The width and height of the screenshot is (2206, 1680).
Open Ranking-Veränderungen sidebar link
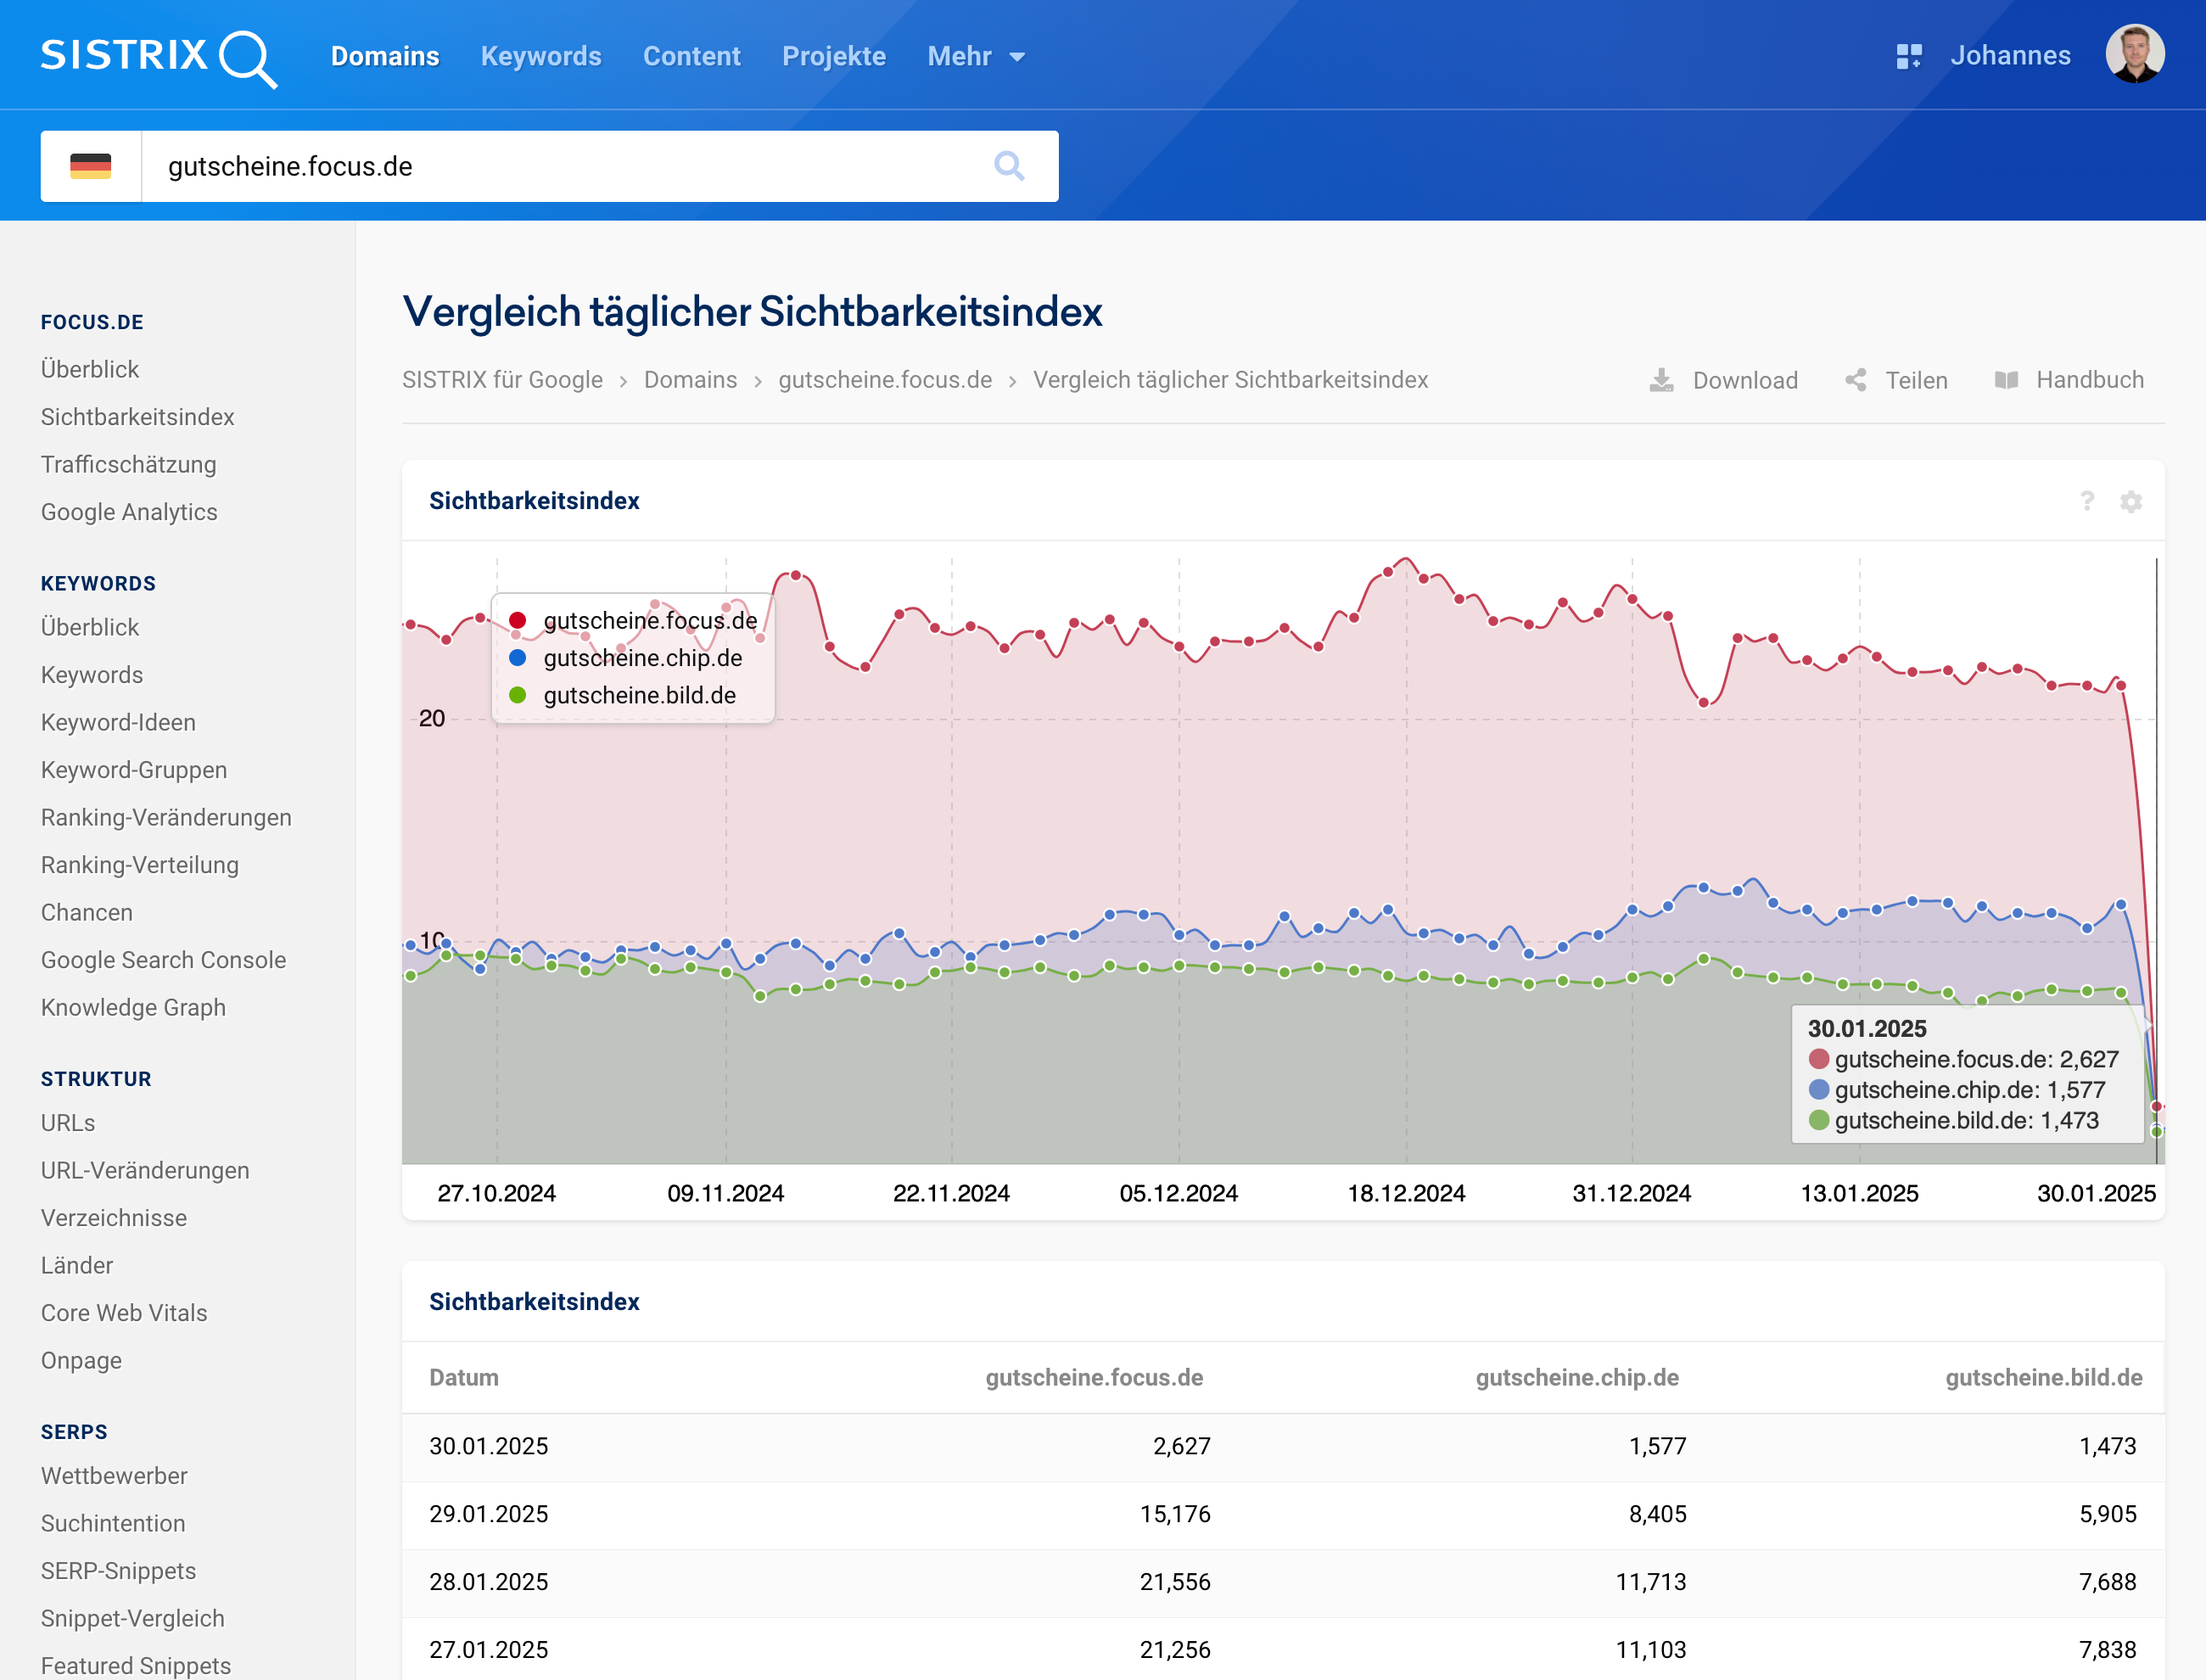pyautogui.click(x=166, y=817)
